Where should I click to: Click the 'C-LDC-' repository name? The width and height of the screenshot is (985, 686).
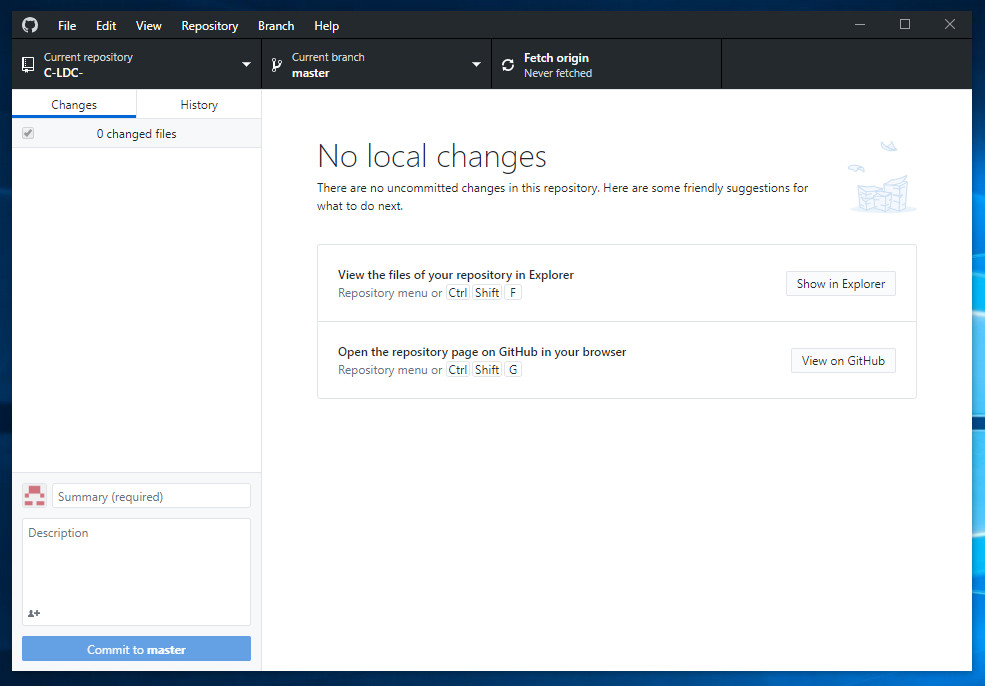pyautogui.click(x=63, y=73)
